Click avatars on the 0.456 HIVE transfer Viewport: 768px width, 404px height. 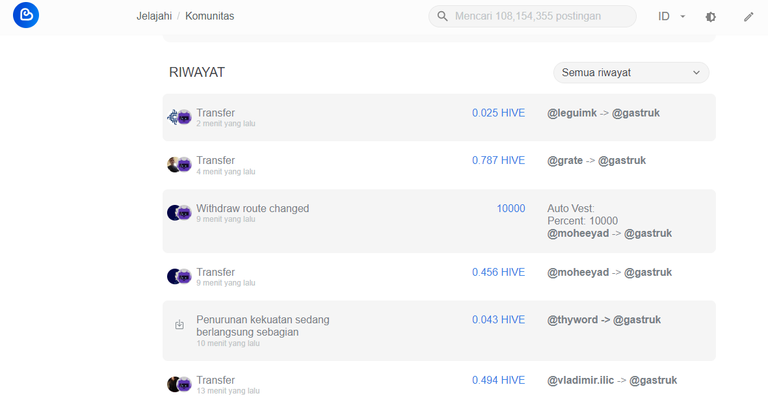click(x=179, y=276)
